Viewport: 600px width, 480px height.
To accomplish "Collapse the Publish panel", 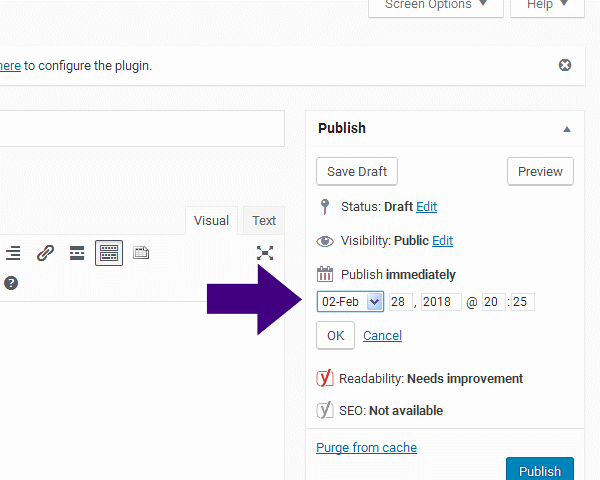I will (x=567, y=129).
